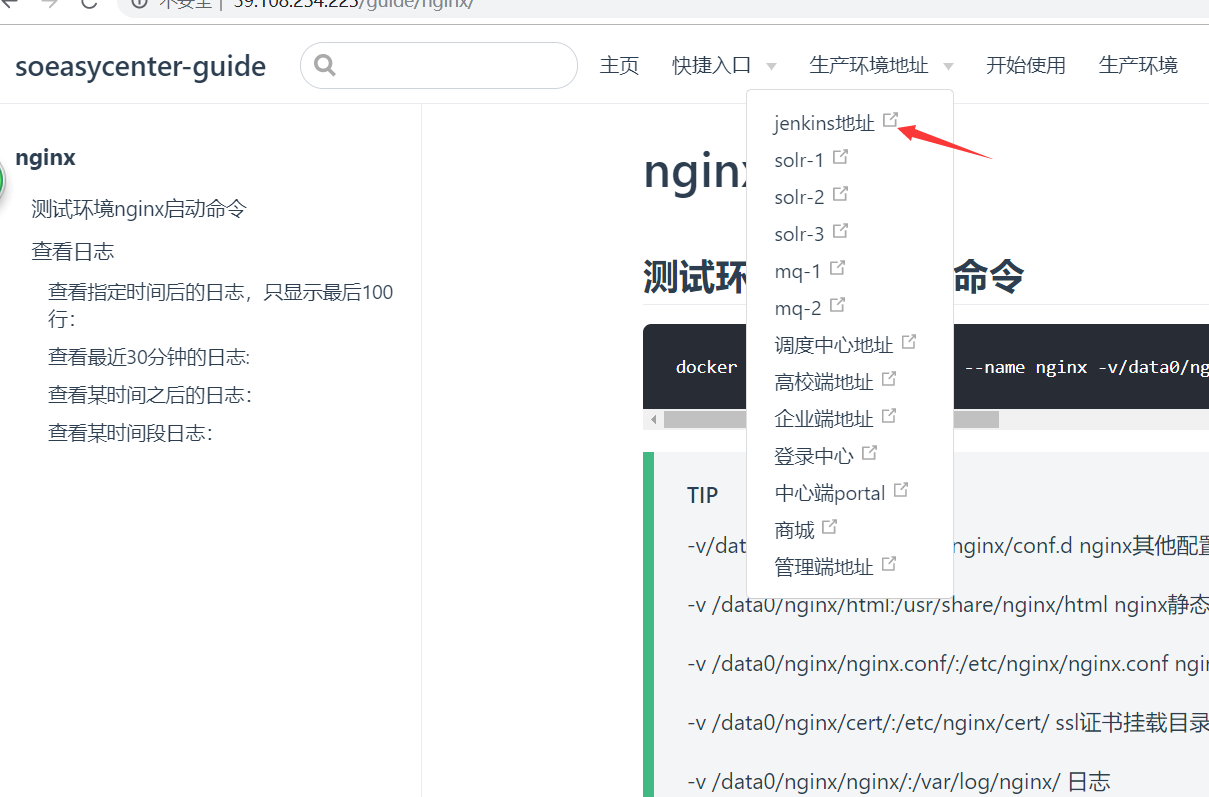The height and width of the screenshot is (797, 1209).
Task: Click the external link icon beside 中心端portal
Action: (x=901, y=490)
